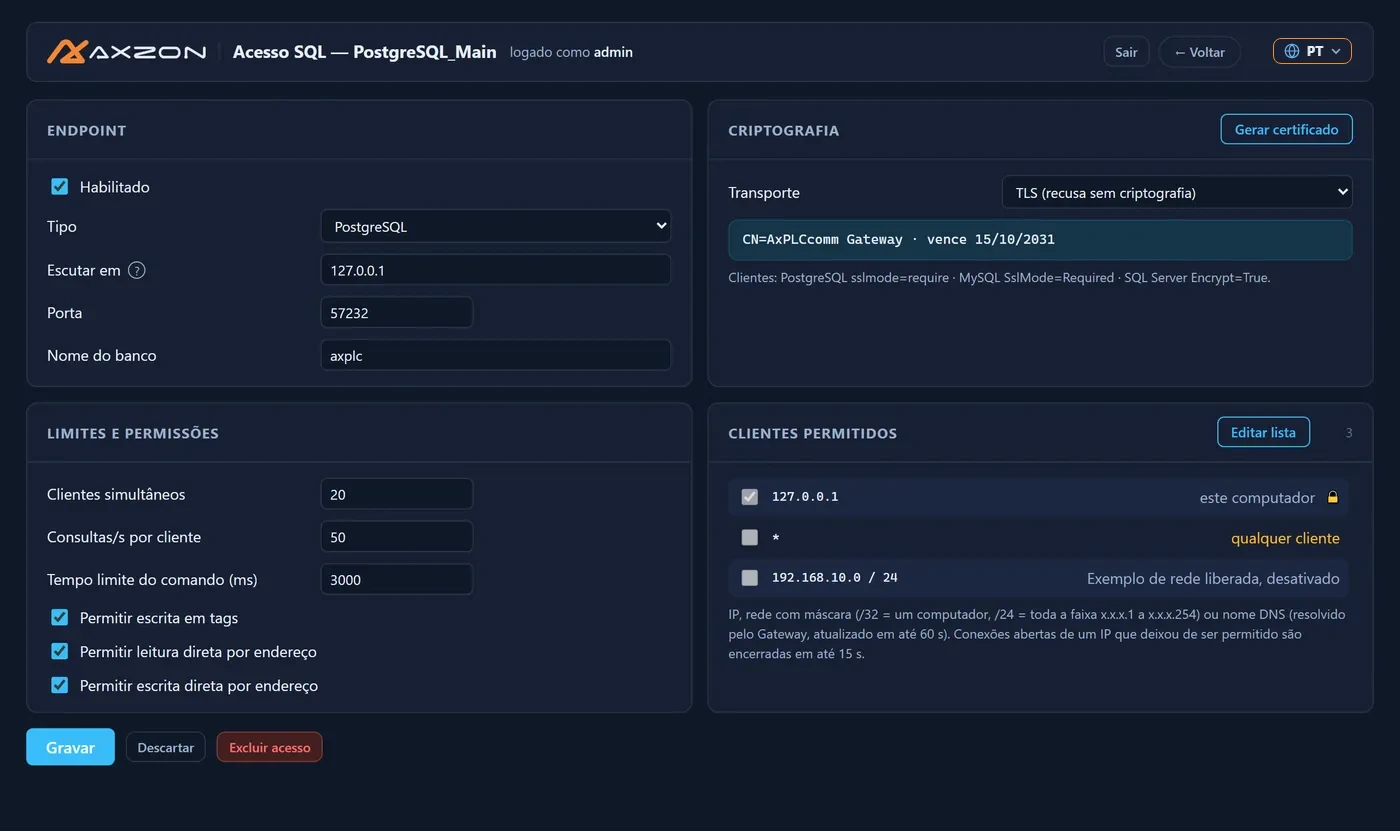Screen dimensions: 1400x831
Task: Click the qualquer cliente label
Action: pos(1285,538)
